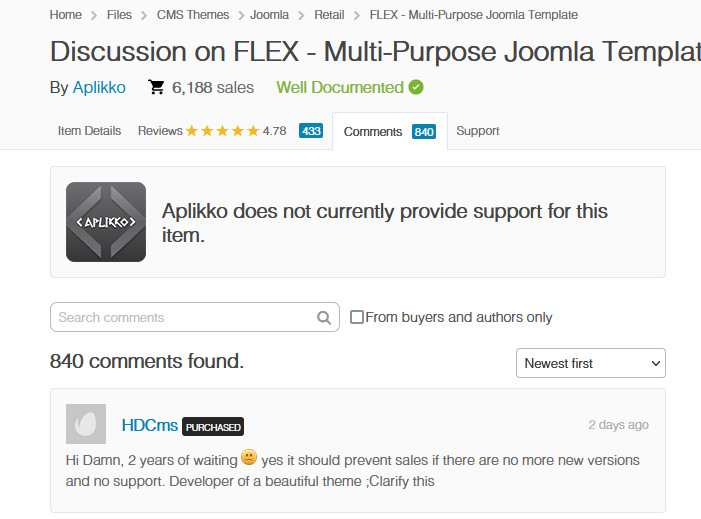Click the Well Documented green checkmark icon

tap(416, 88)
